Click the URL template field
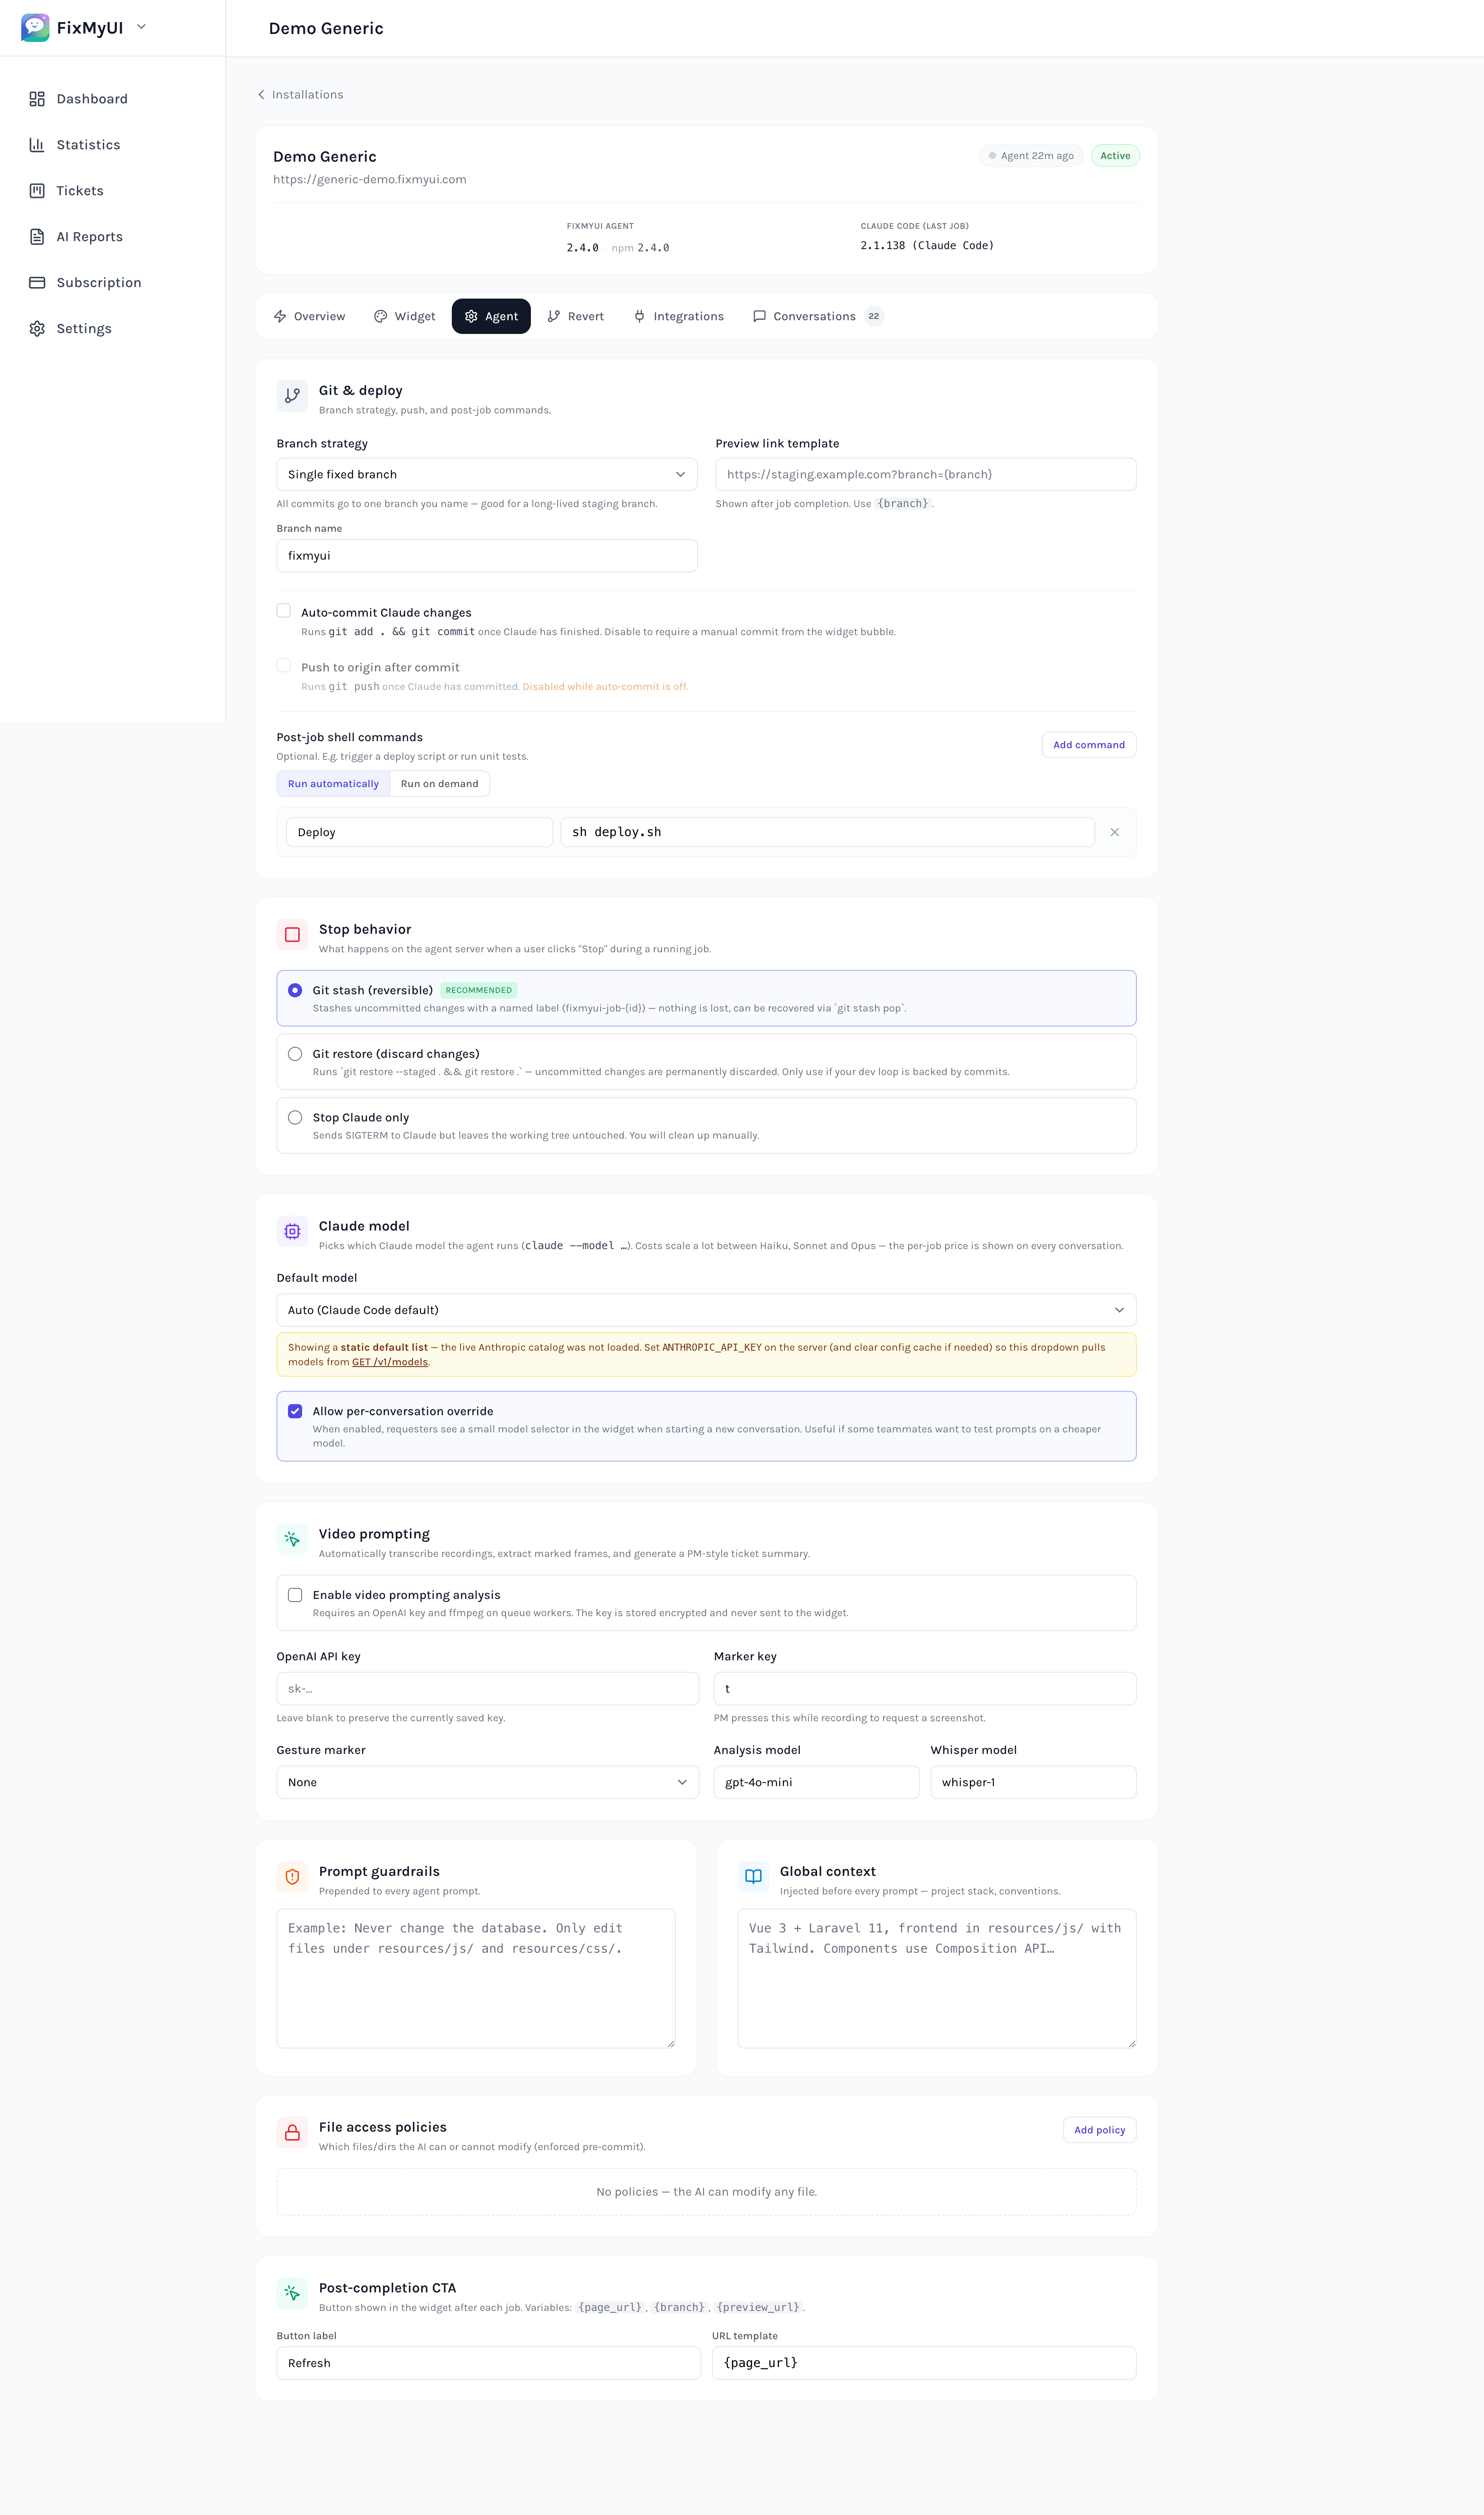 point(924,2364)
